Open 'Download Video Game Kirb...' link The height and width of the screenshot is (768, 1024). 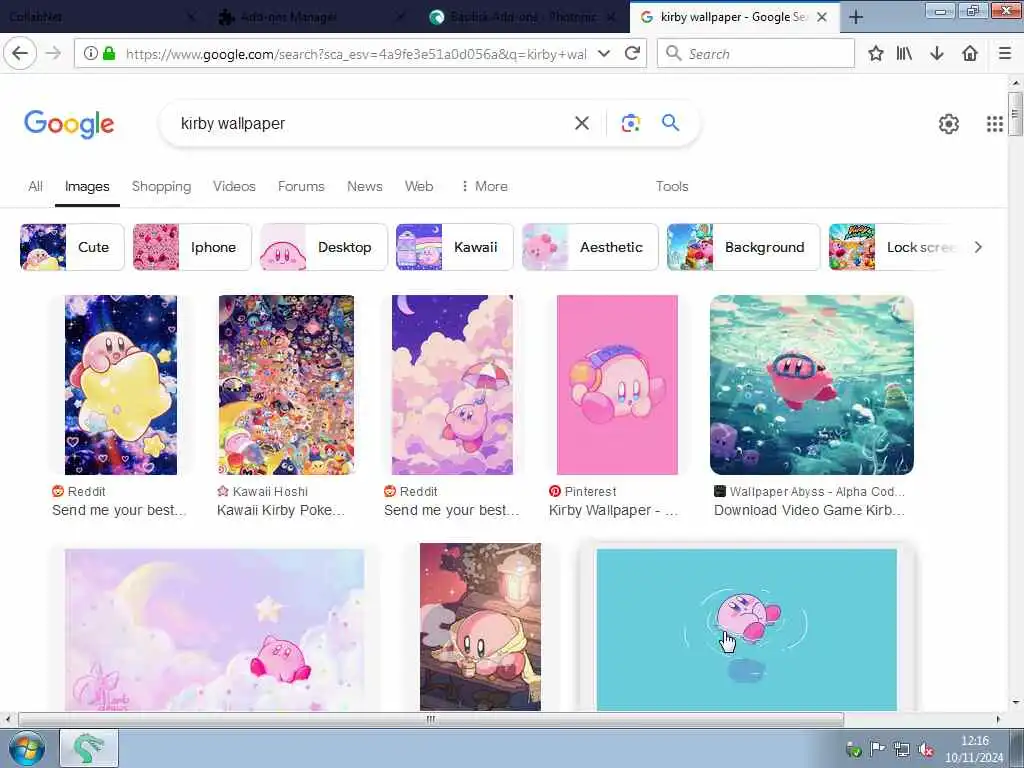[809, 510]
